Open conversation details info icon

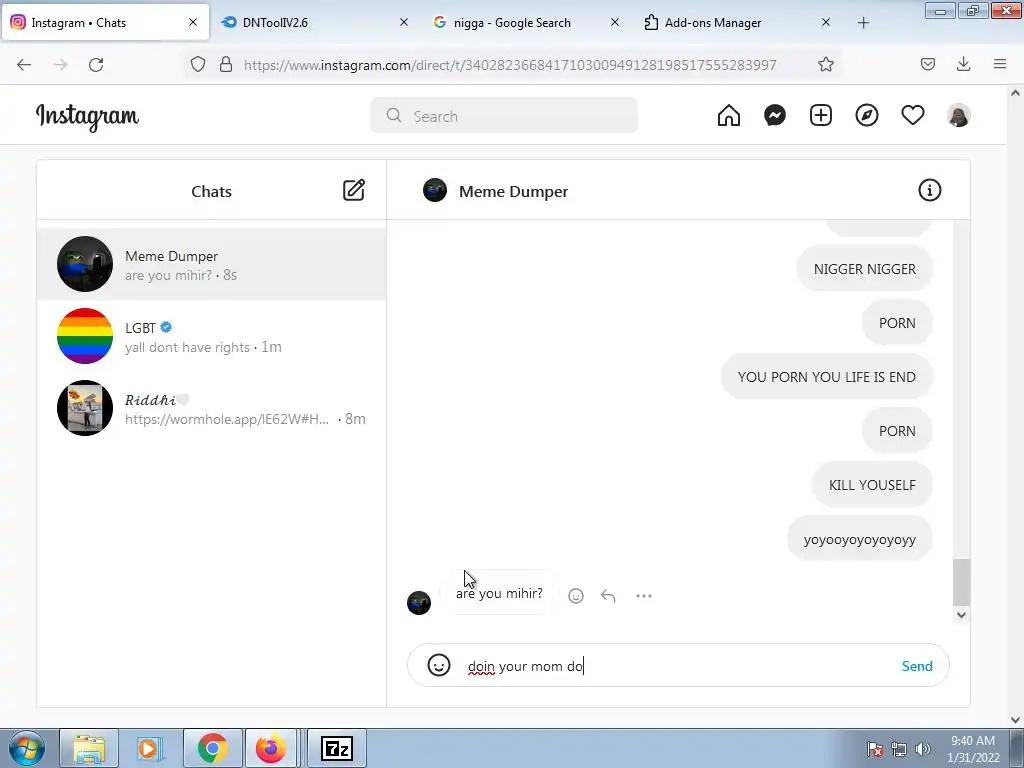(x=929, y=190)
